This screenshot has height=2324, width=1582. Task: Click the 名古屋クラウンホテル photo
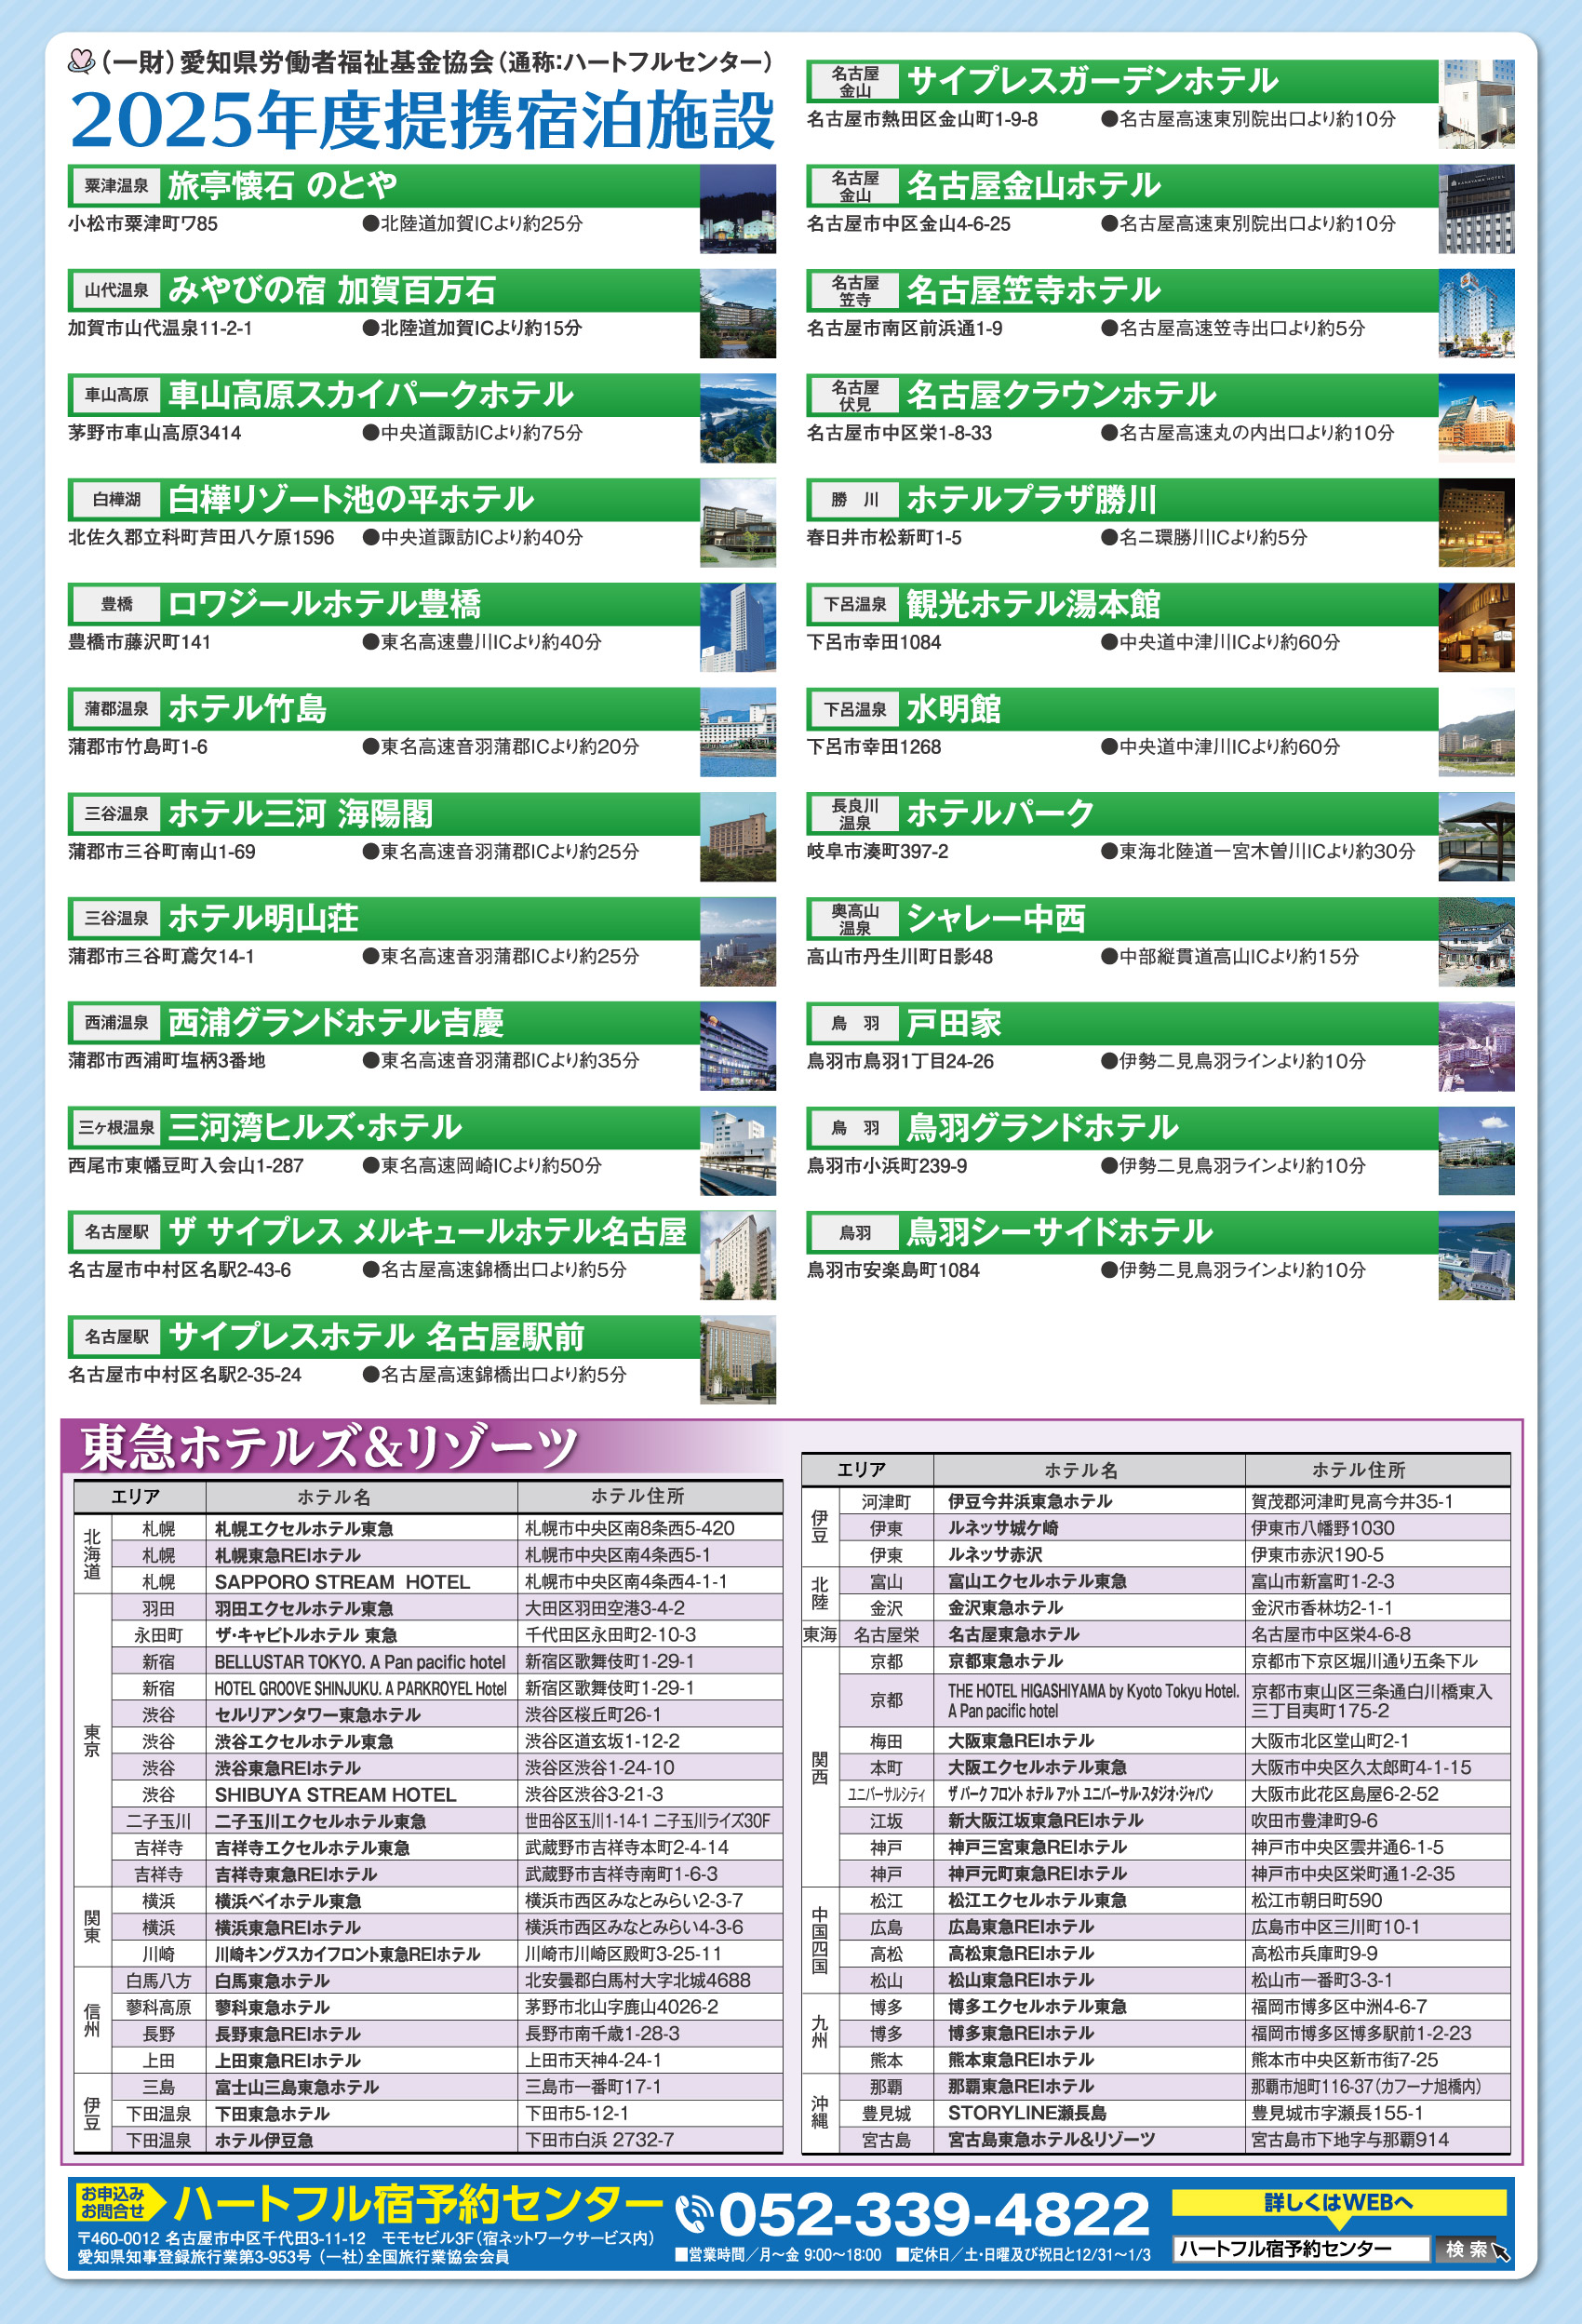1476,418
